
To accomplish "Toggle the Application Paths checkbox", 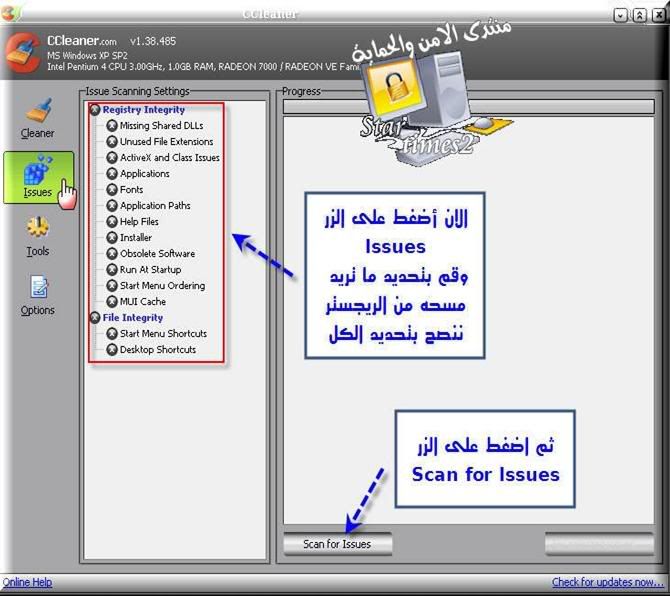I will (112, 206).
